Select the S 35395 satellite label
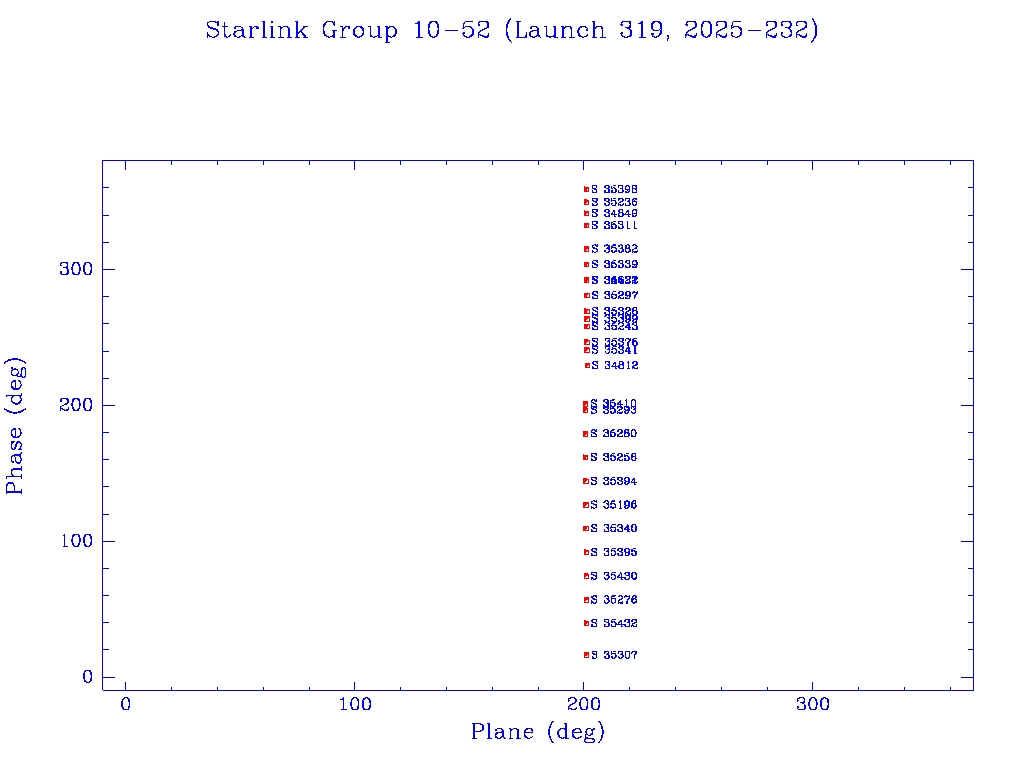 [614, 552]
